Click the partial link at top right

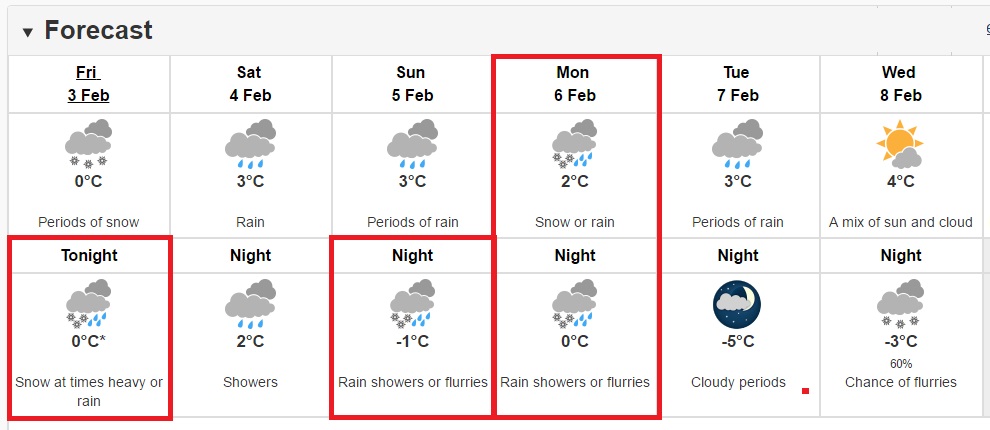point(987,29)
